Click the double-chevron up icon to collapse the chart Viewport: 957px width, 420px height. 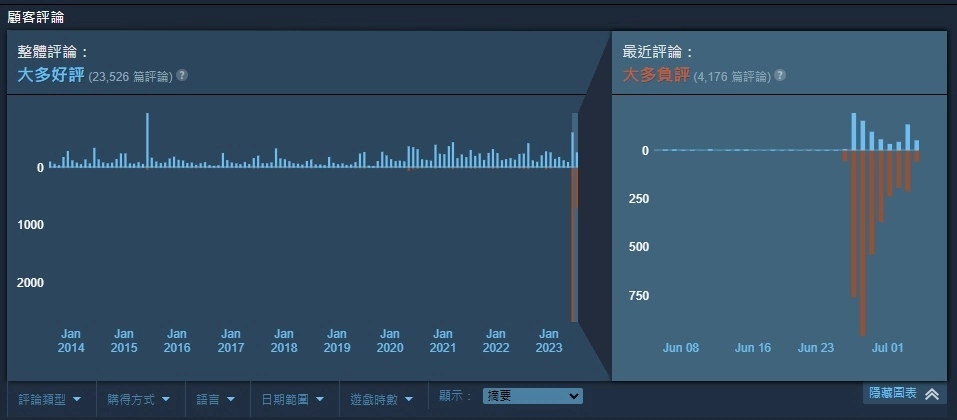[932, 394]
